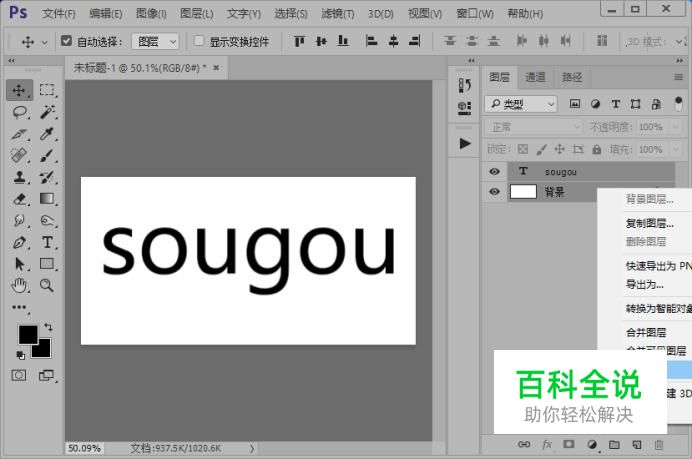Toggle type layer filter icon
Viewport: 692px width, 459px height.
click(616, 104)
